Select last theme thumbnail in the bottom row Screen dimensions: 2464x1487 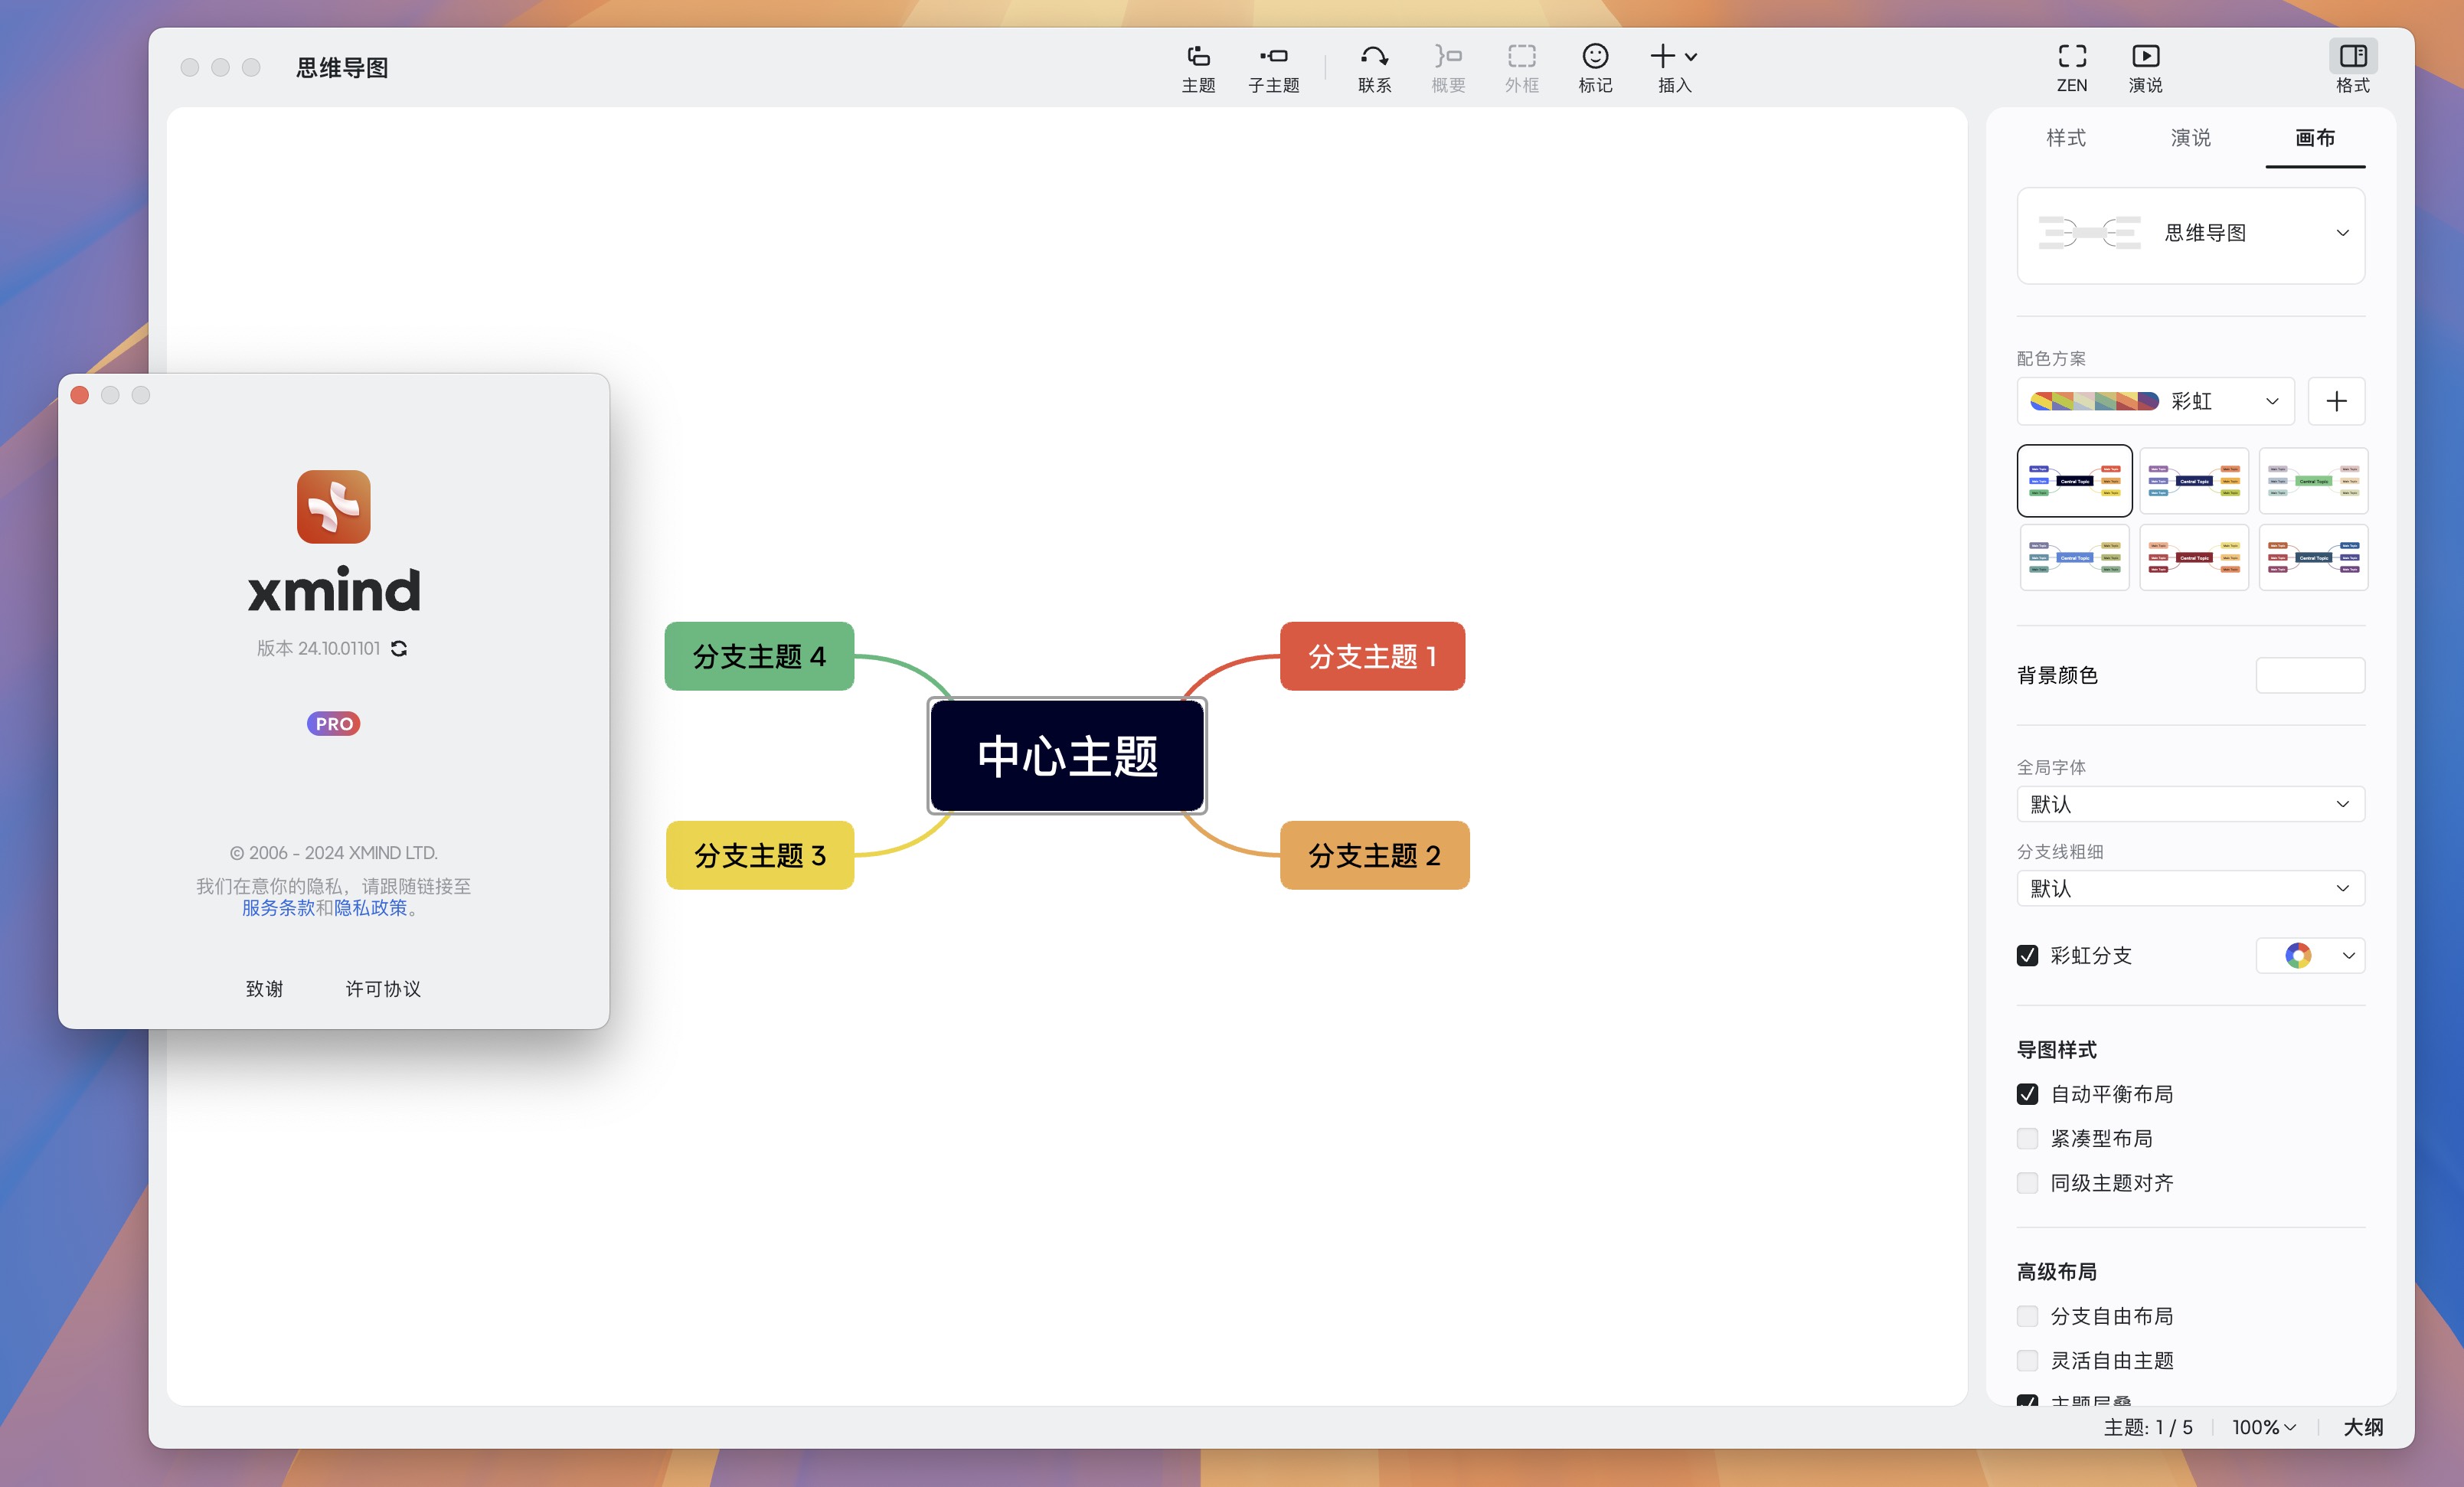2313,558
